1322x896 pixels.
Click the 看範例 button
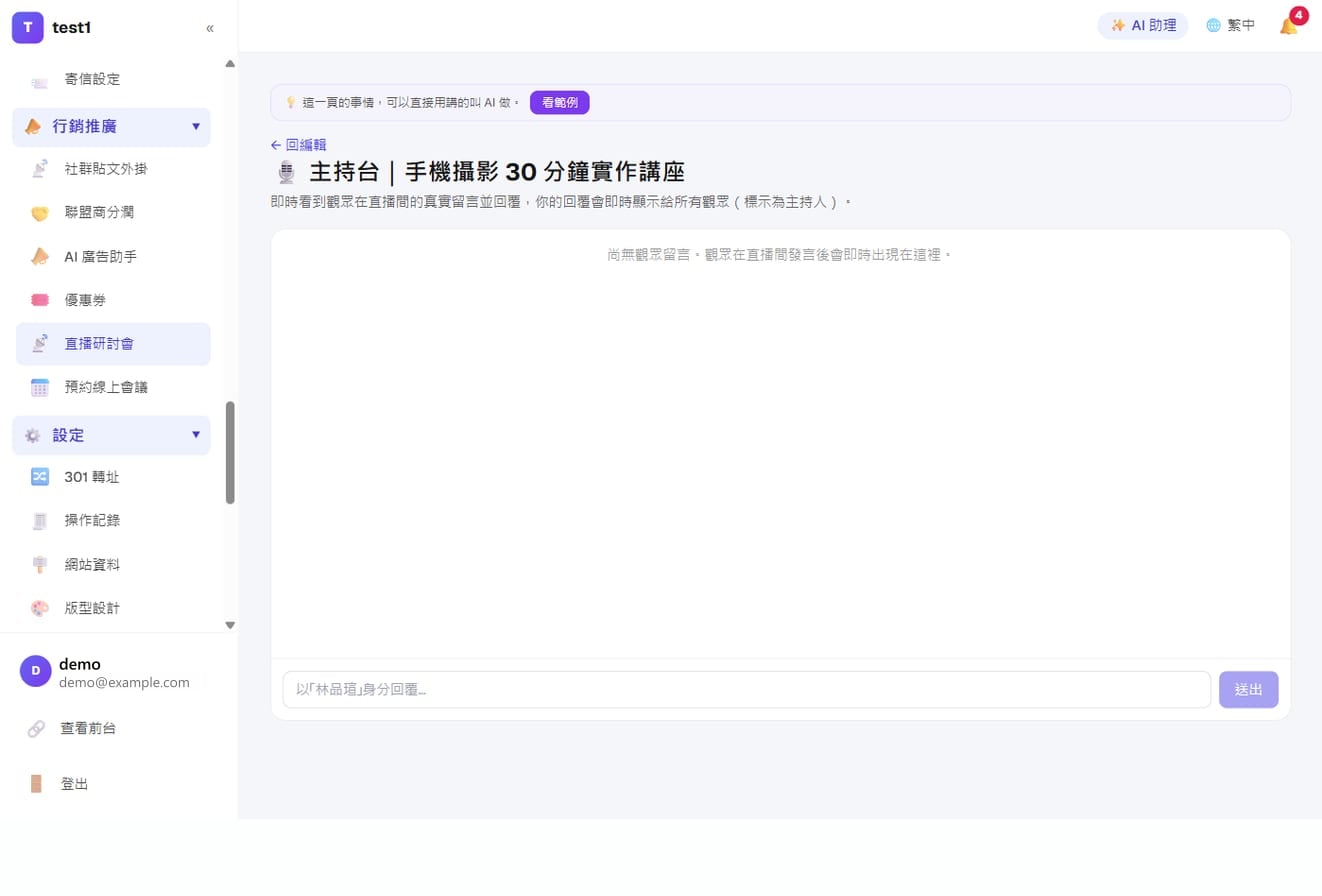559,102
